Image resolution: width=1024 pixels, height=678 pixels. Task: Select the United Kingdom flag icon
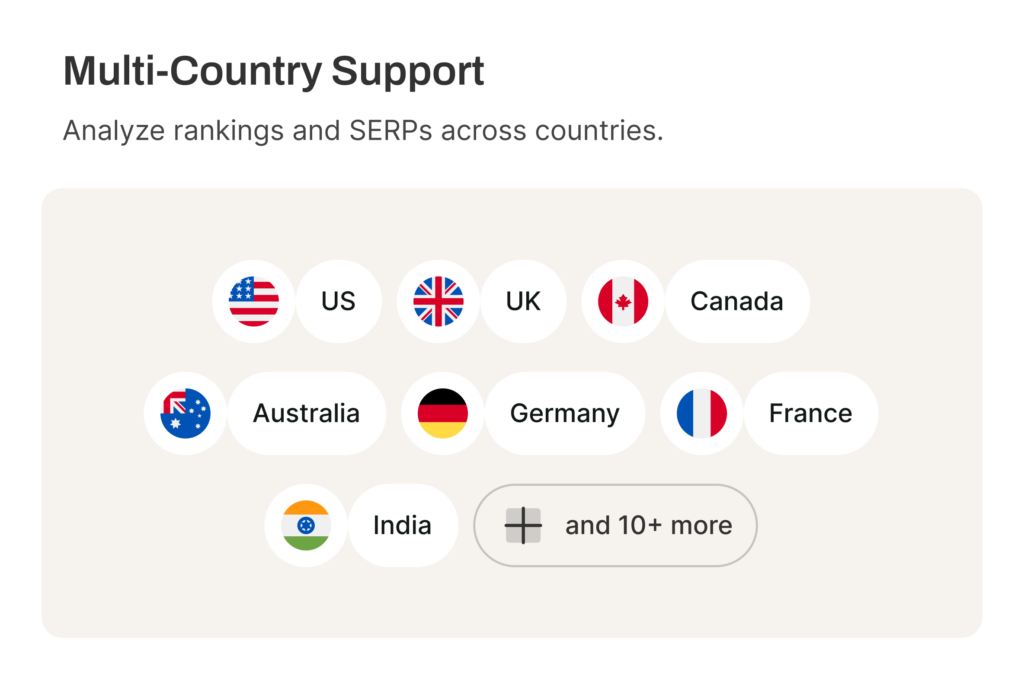point(439,301)
